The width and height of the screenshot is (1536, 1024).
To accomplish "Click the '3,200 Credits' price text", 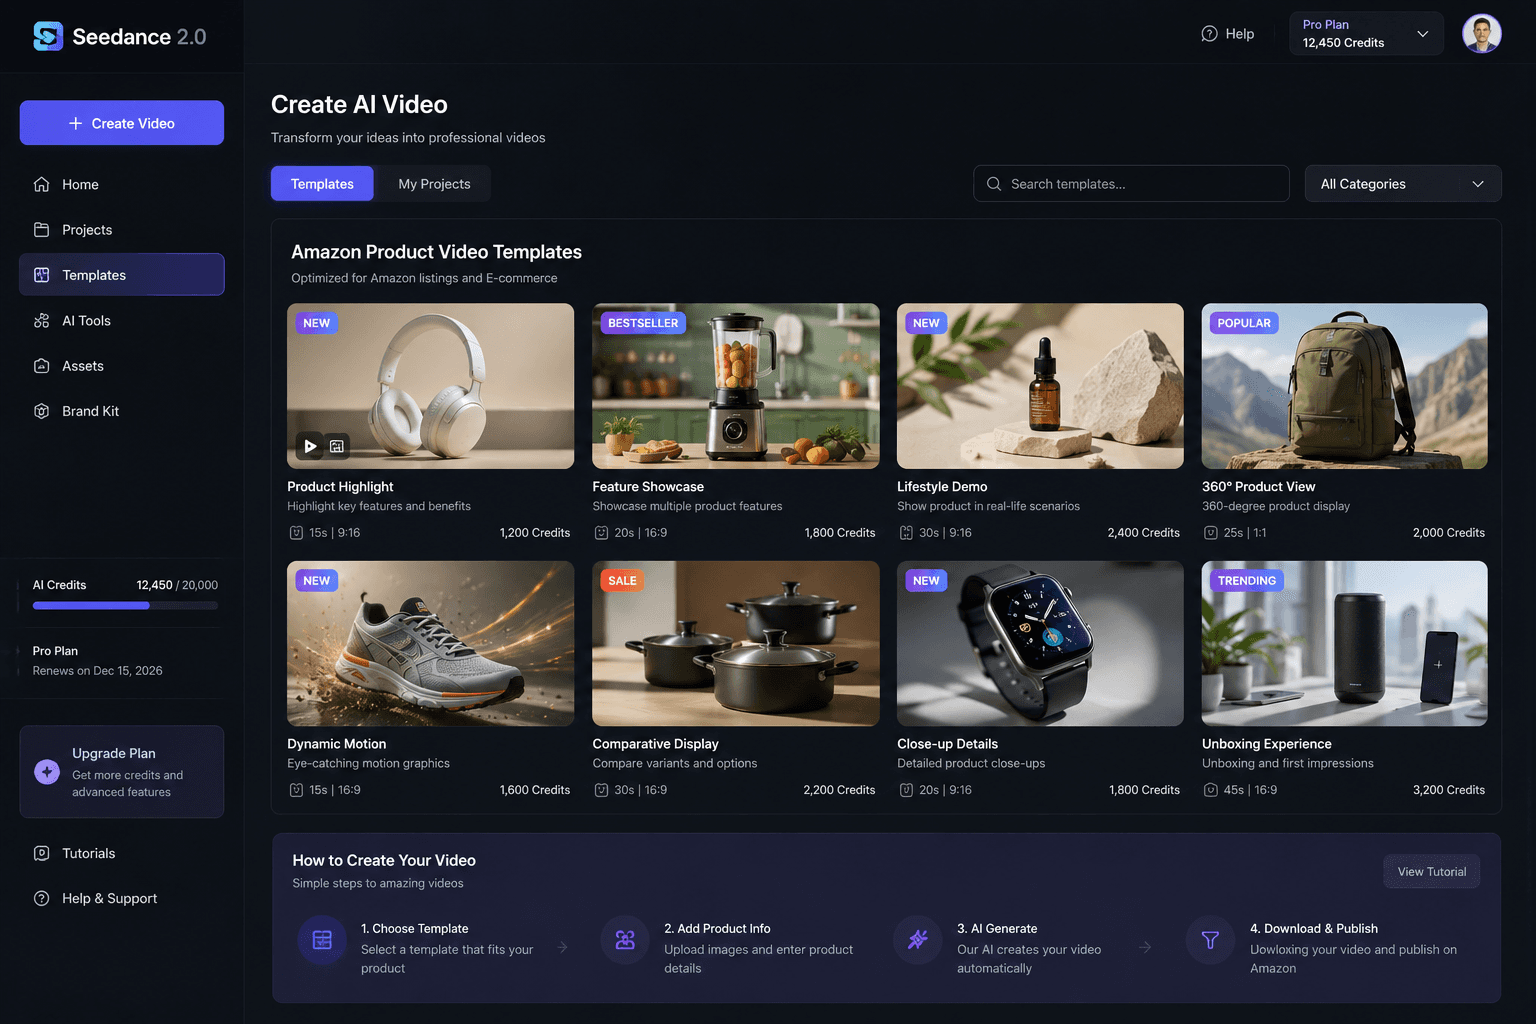I will pos(1448,790).
